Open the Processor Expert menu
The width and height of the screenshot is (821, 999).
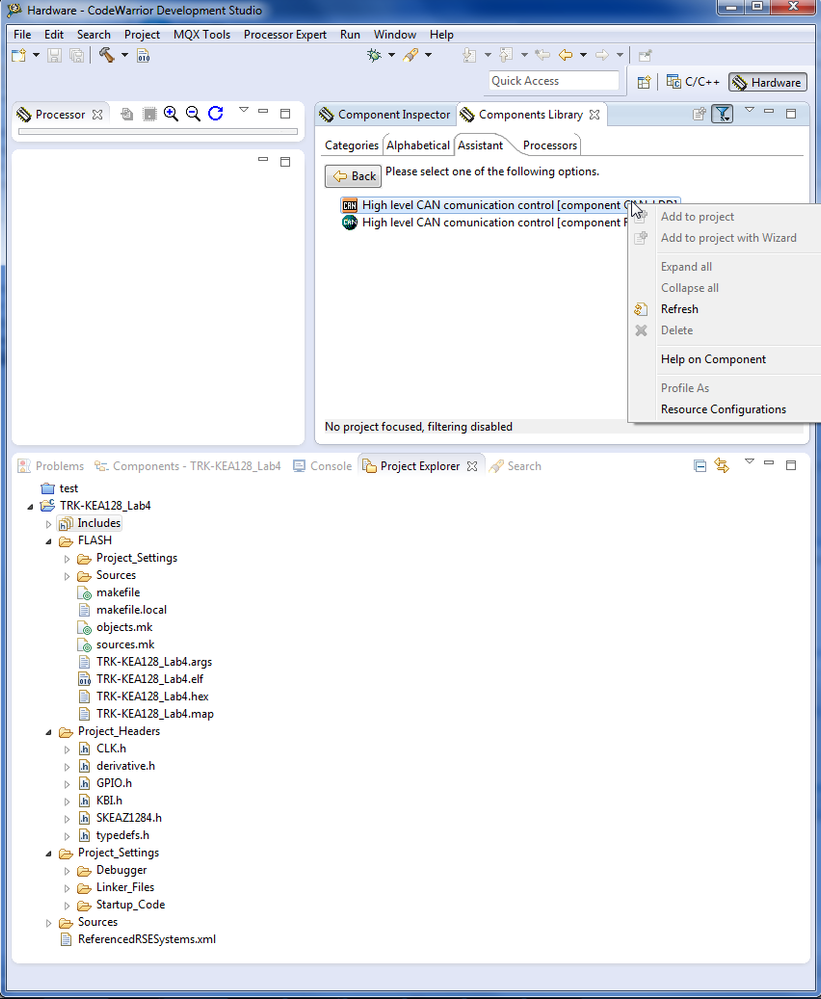pos(285,34)
